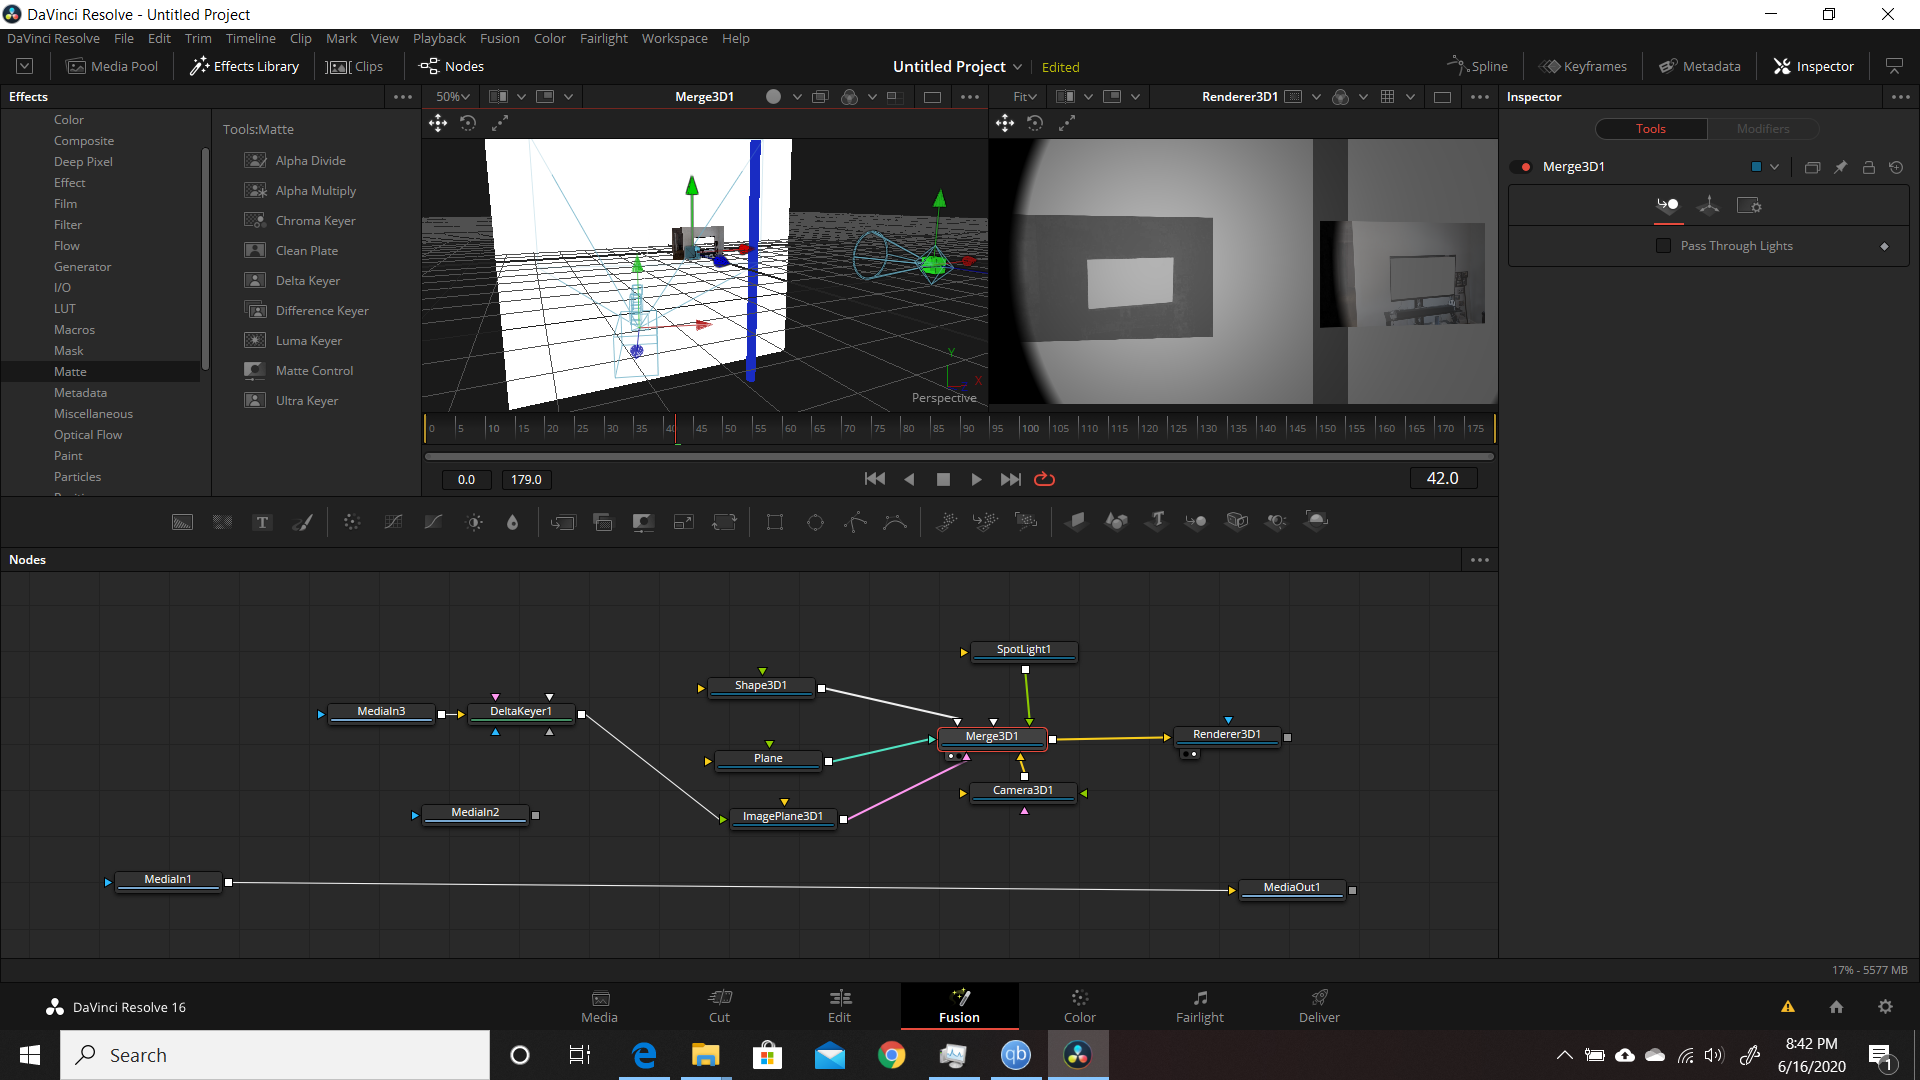1920x1080 pixels.
Task: Lock the Merge3D1 tool in Inspector
Action: coord(1868,167)
